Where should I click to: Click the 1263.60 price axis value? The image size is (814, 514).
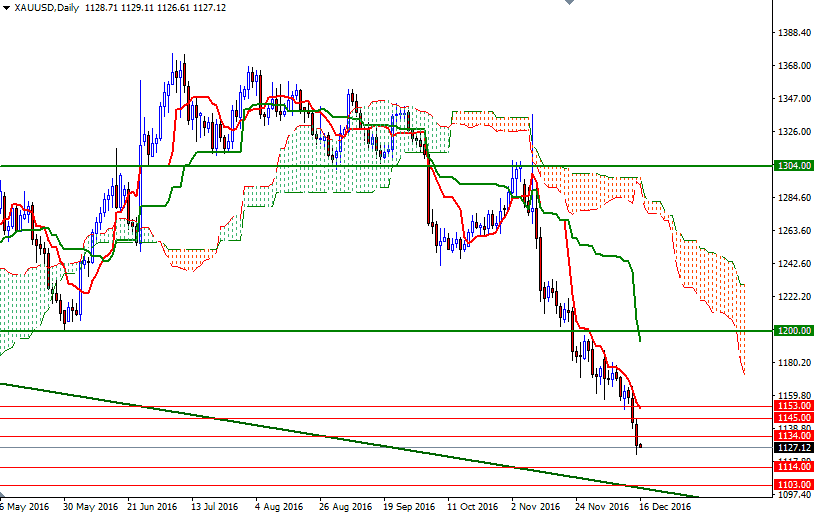click(x=793, y=231)
